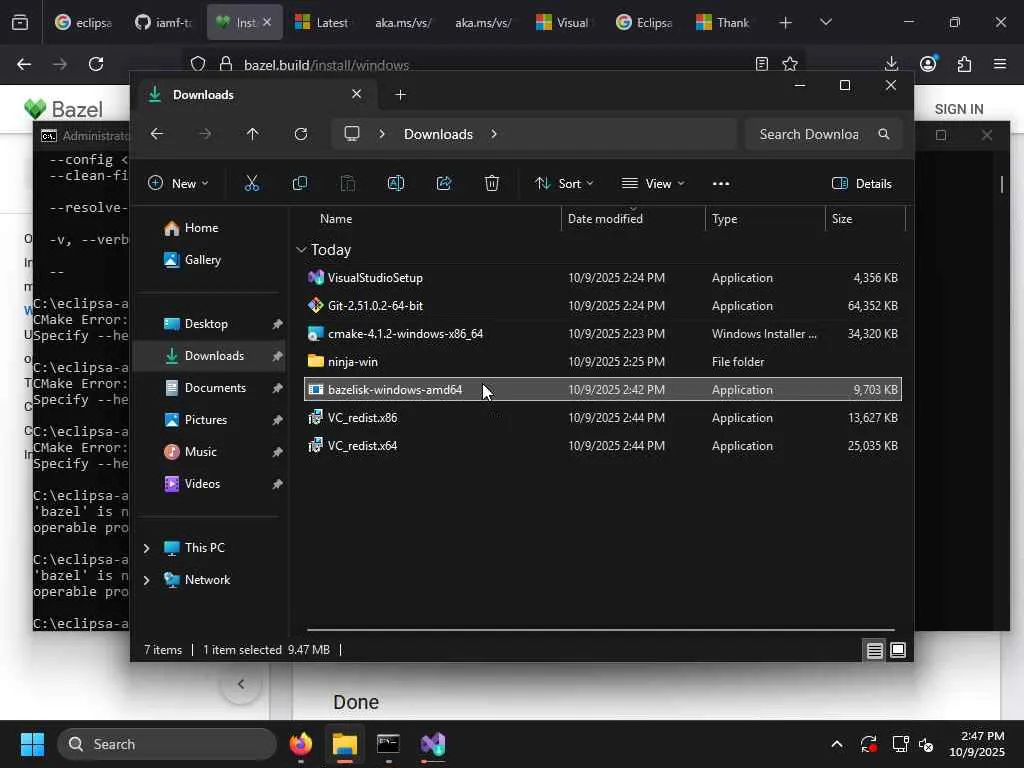Image resolution: width=1024 pixels, height=768 pixels.
Task: Click the This PC monitor icon in address bar
Action: point(352,134)
